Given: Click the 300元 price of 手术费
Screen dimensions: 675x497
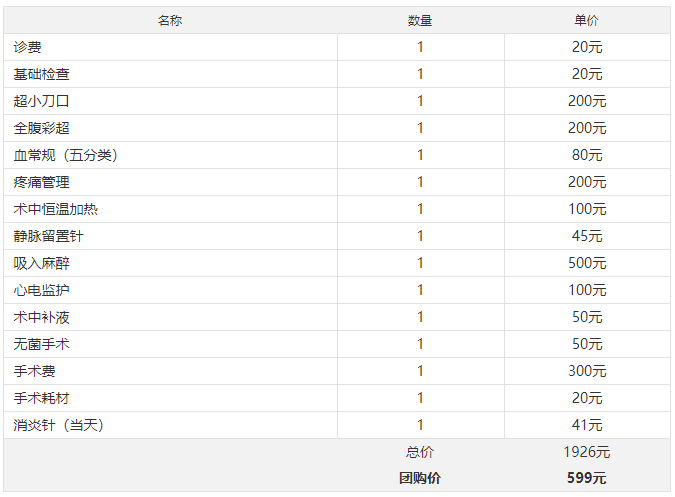Looking at the screenshot, I should [587, 371].
